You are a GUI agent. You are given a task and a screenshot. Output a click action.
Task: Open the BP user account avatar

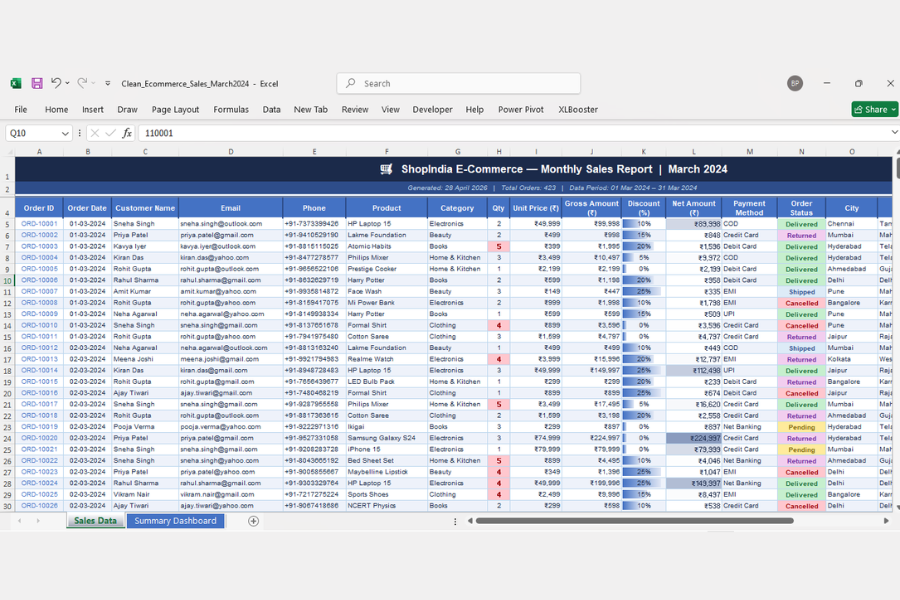click(x=795, y=83)
